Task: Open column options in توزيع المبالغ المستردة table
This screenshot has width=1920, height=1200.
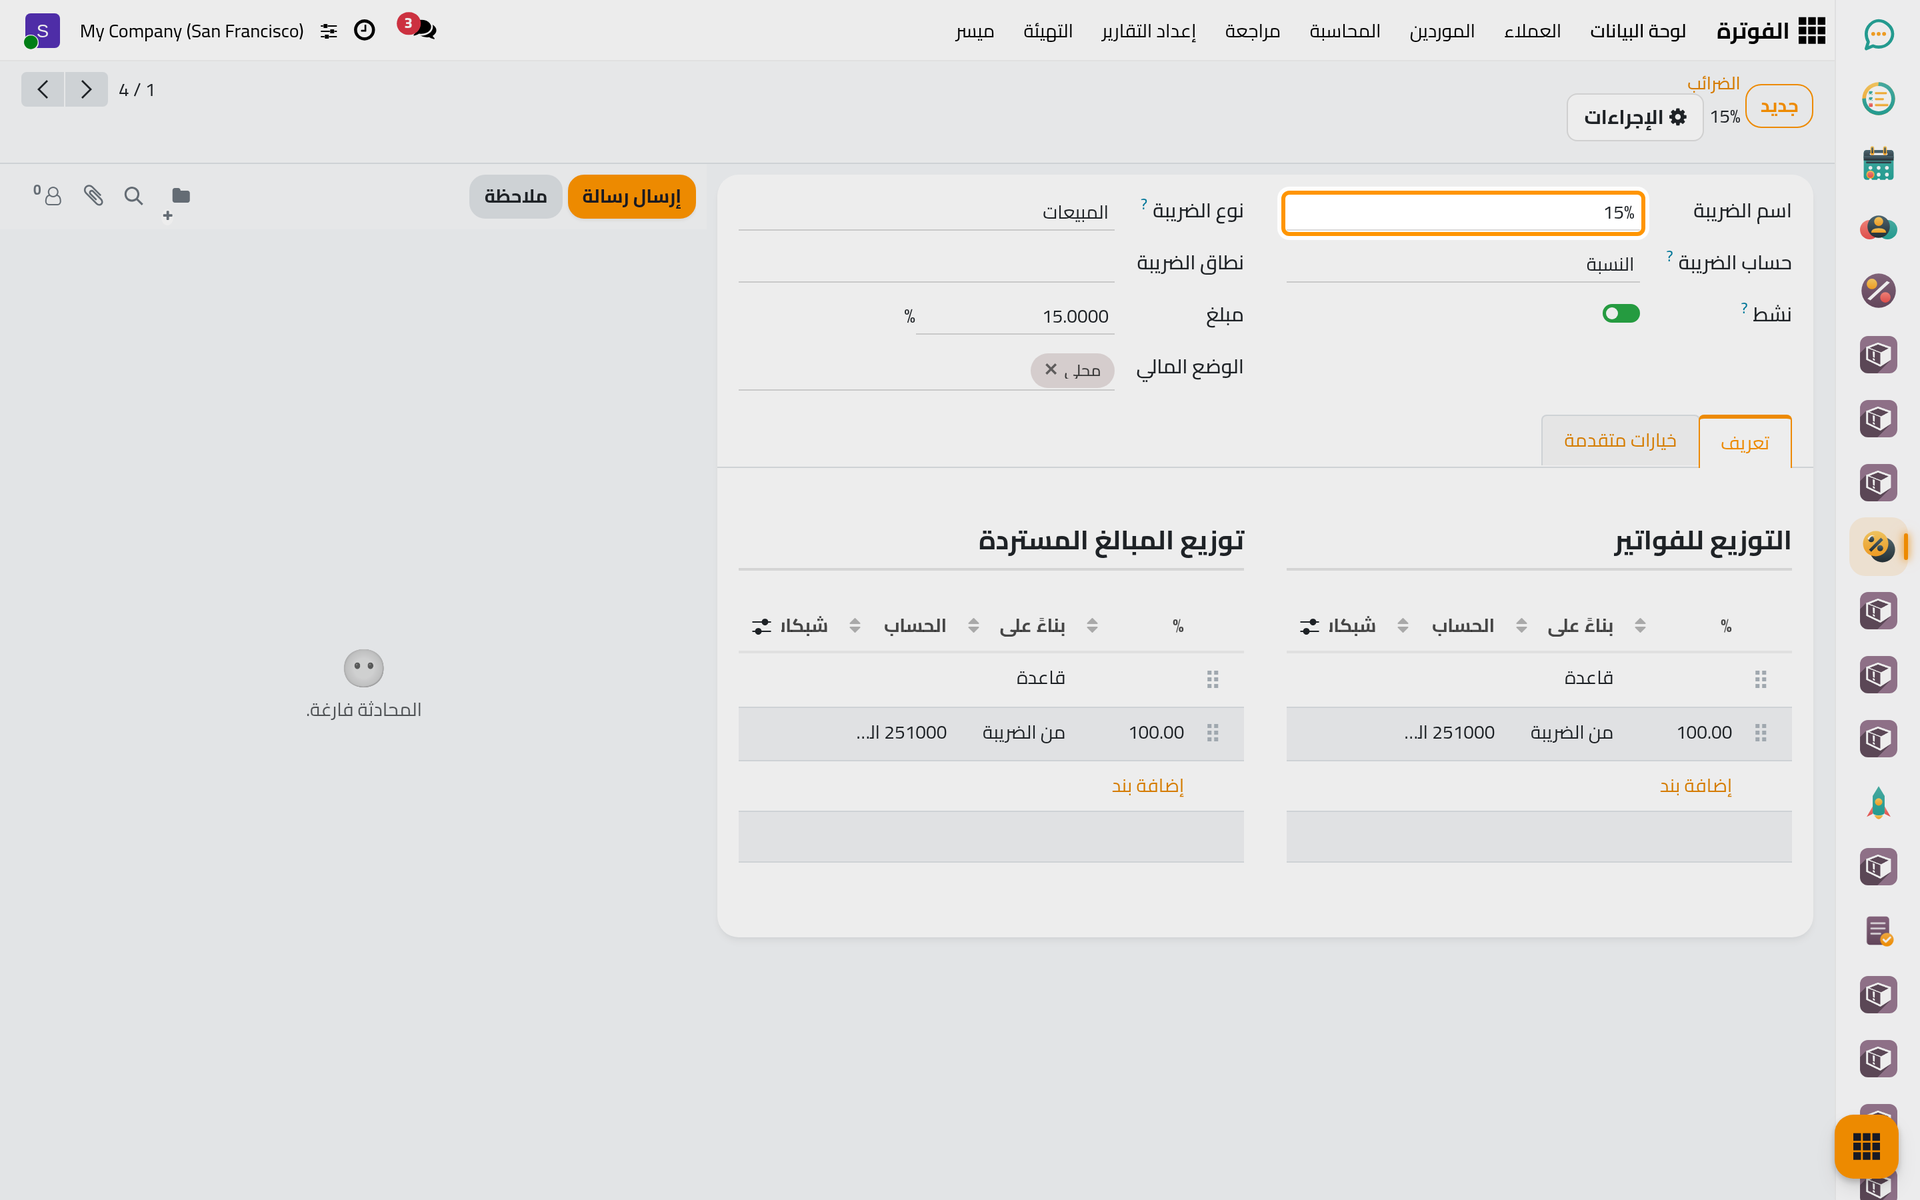Action: tap(761, 626)
